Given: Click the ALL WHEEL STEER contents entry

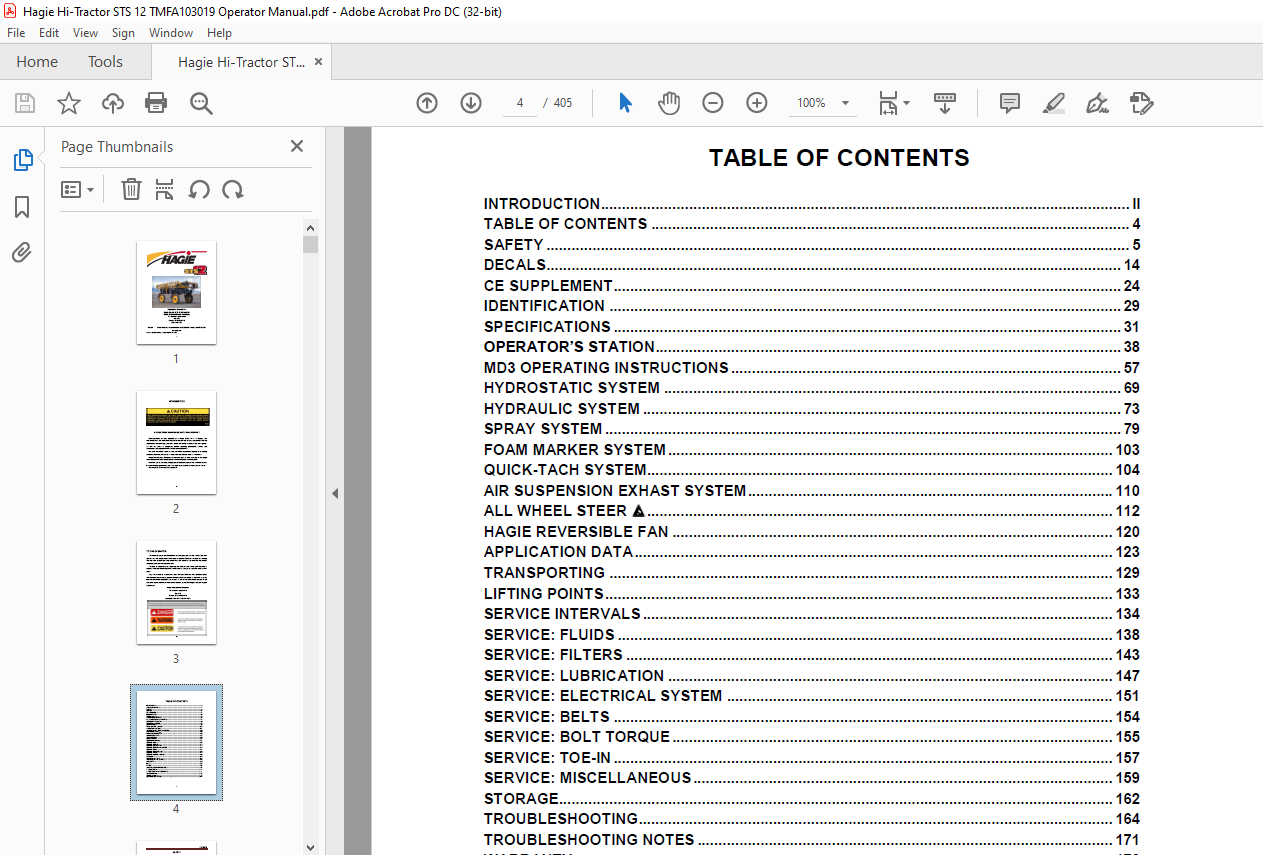Looking at the screenshot, I should 812,511.
